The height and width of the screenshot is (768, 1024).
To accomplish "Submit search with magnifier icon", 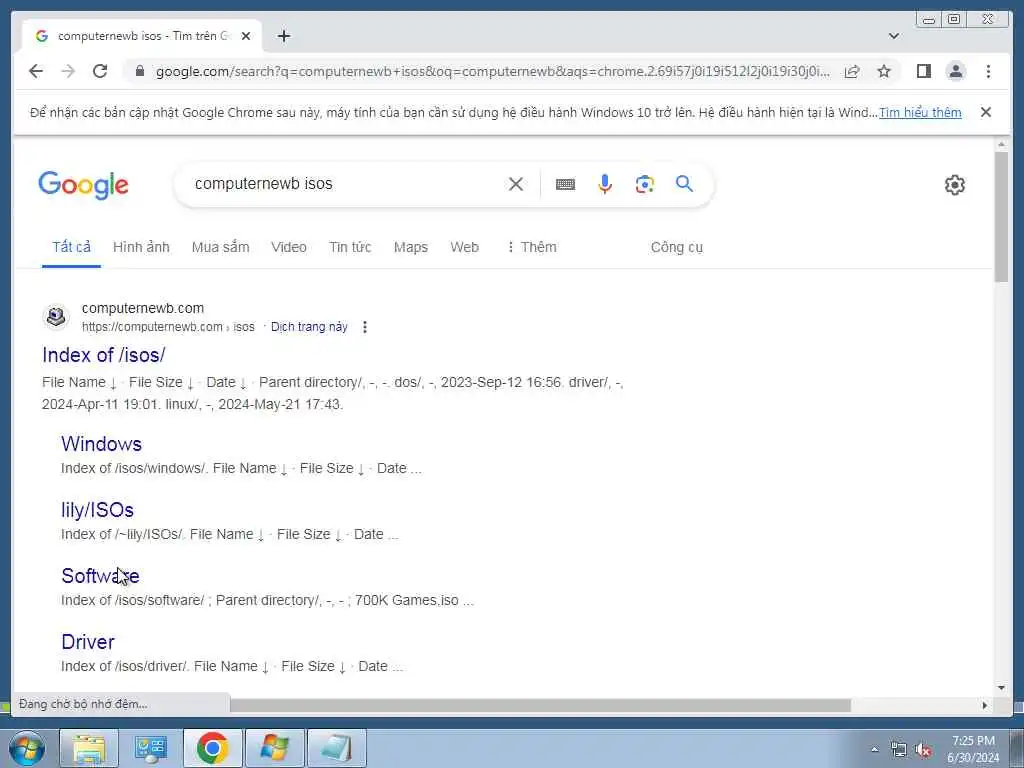I will pos(684,184).
